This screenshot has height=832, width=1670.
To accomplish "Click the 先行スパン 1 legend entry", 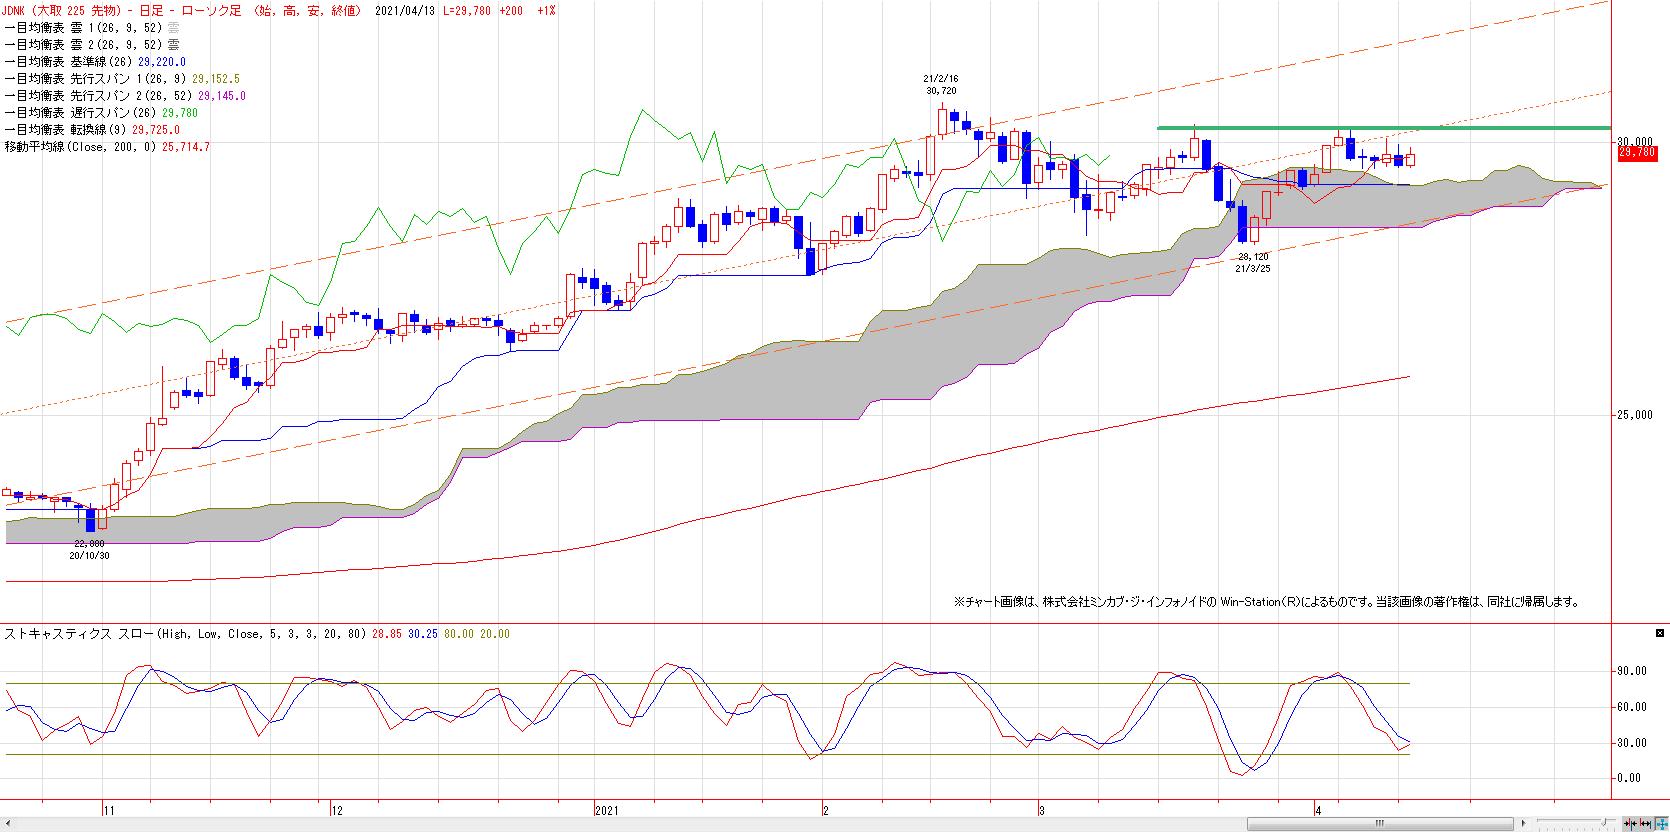I will 122,79.
